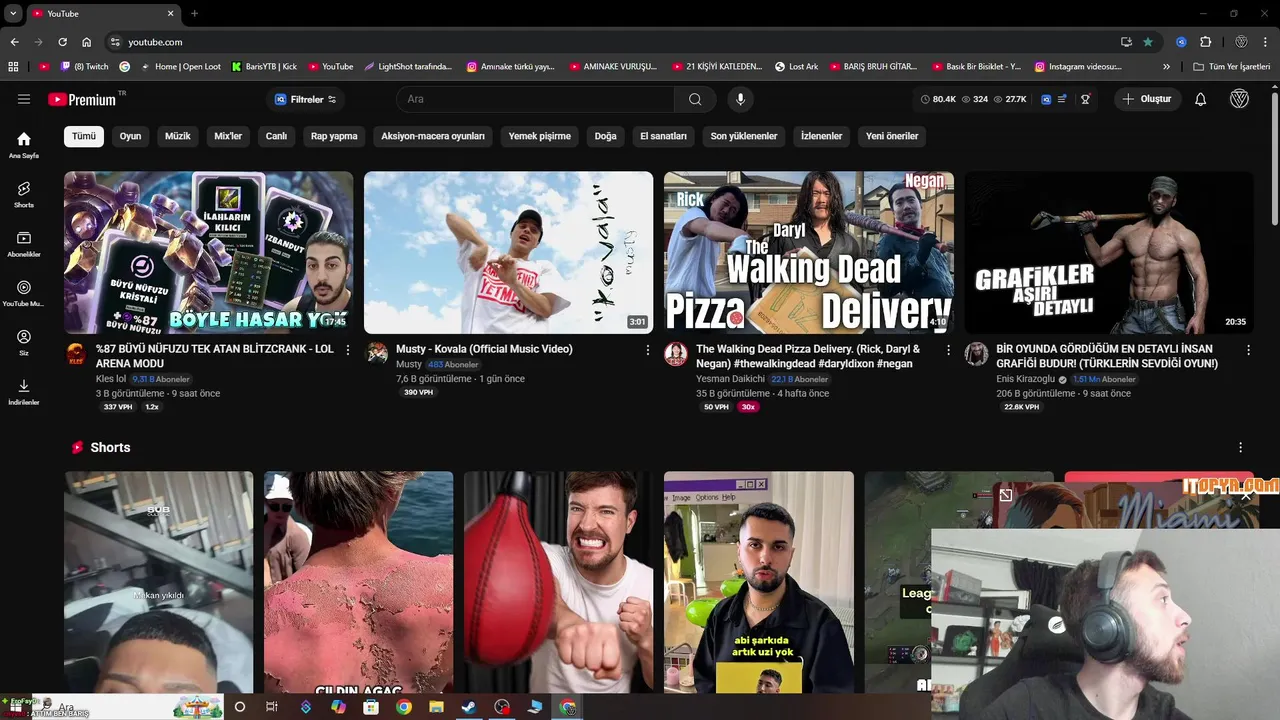
Task: Open more options for Walking Dead video
Action: pyautogui.click(x=948, y=350)
